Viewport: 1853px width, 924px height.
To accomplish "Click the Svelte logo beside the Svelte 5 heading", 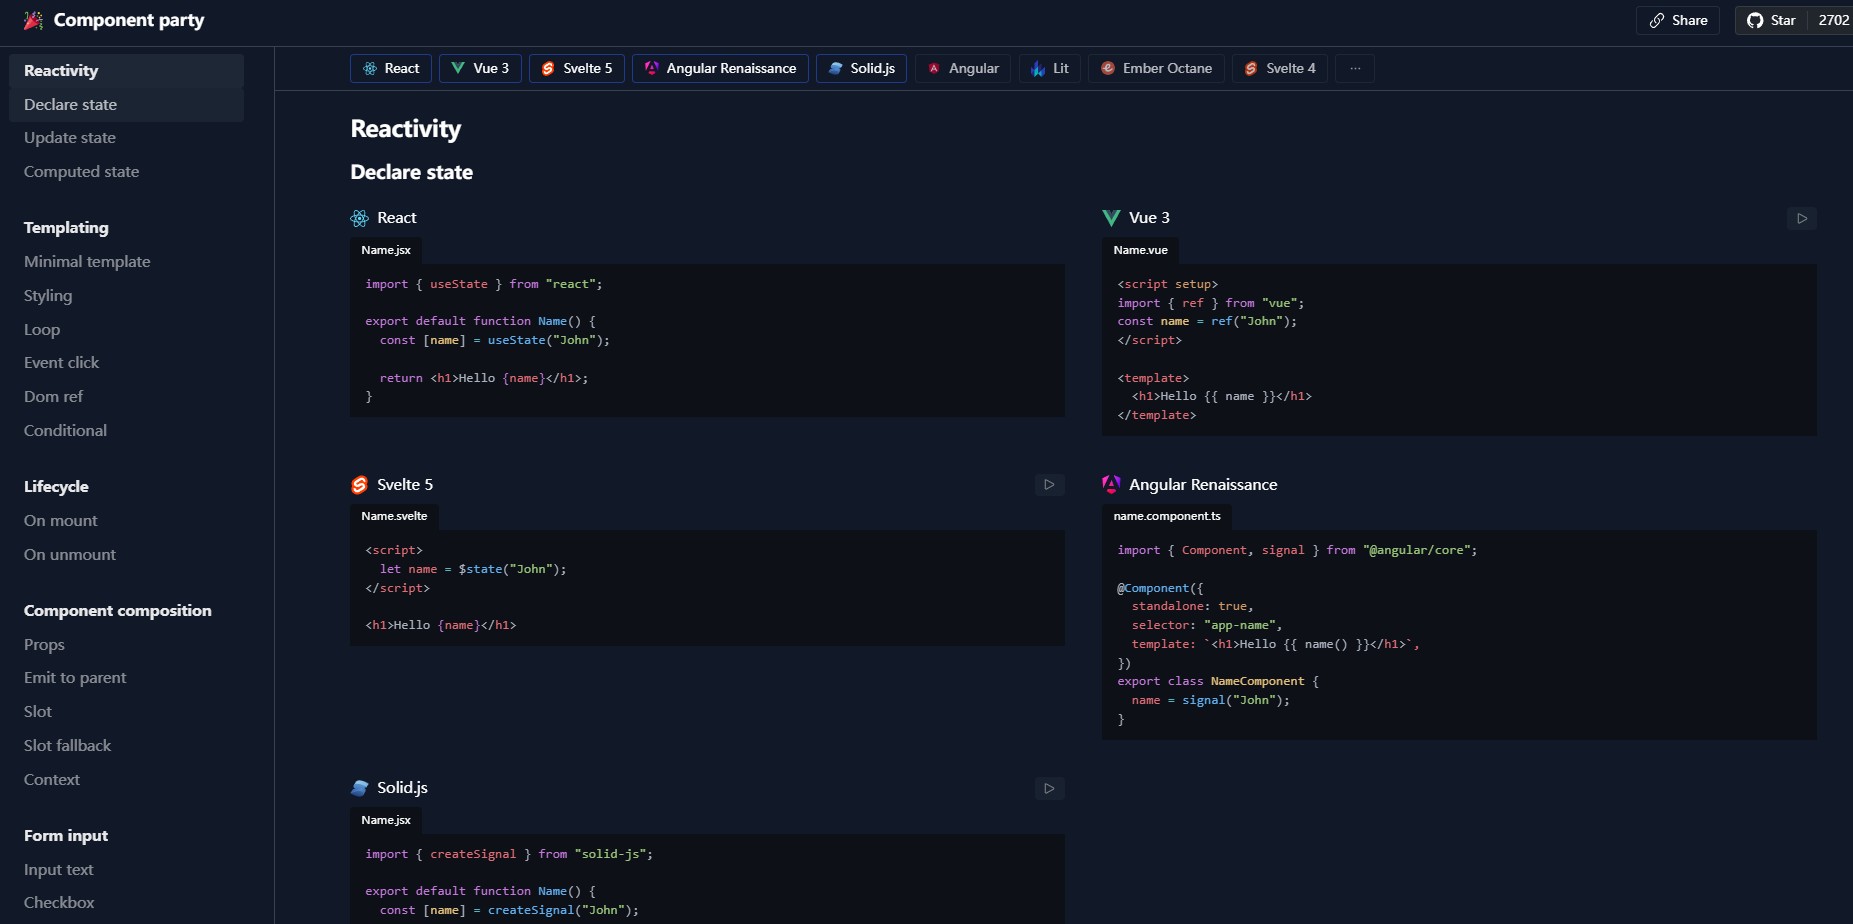I will click(360, 485).
